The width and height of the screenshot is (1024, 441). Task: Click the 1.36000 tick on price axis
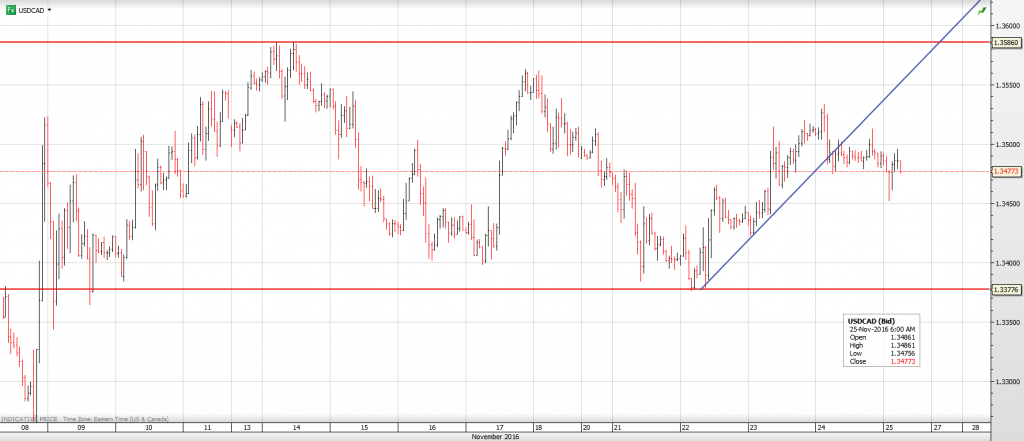click(1004, 26)
